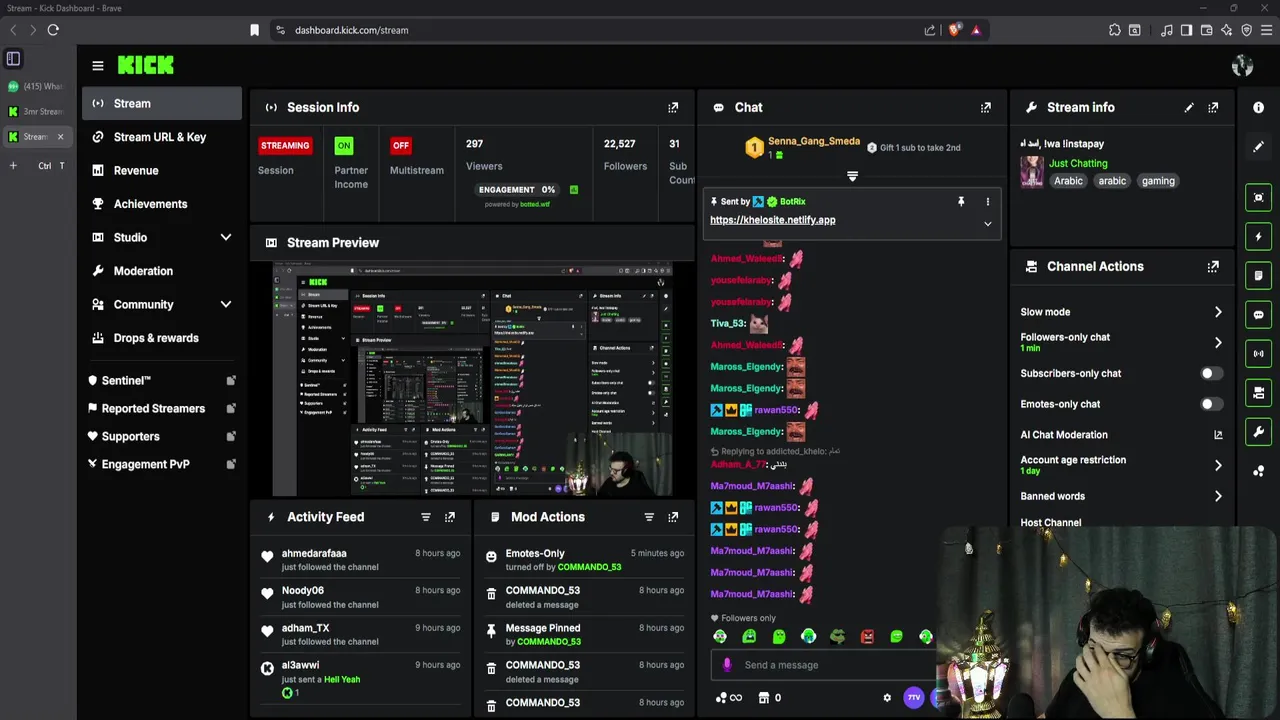The width and height of the screenshot is (1280, 720).
Task: Expand the pinned message chevron
Action: [988, 224]
